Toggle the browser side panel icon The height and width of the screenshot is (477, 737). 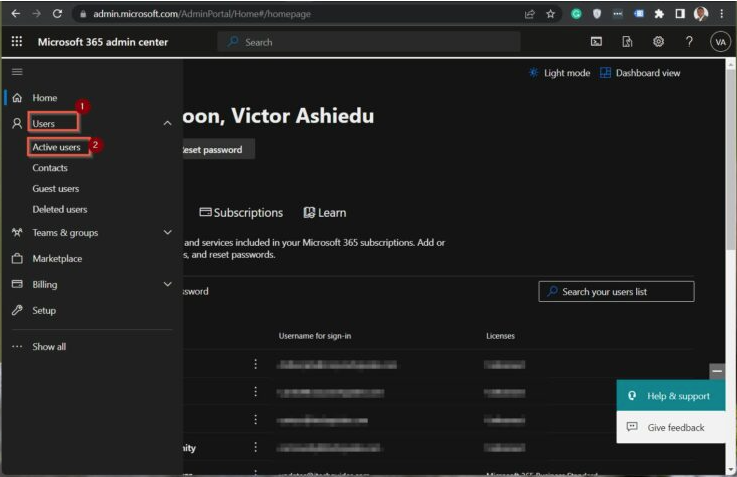(680, 14)
